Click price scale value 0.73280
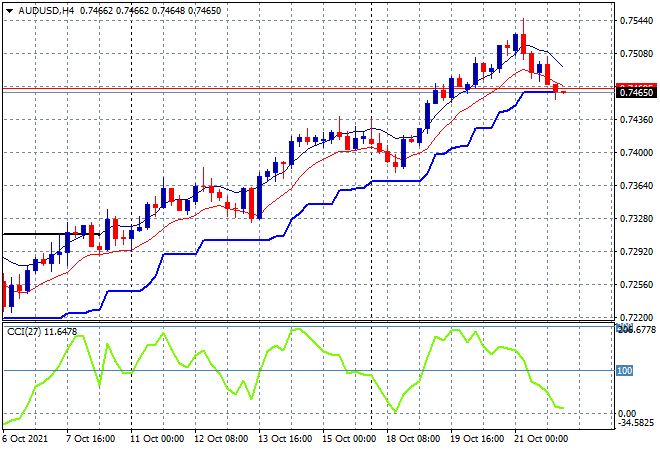This screenshot has width=660, height=450. [636, 218]
